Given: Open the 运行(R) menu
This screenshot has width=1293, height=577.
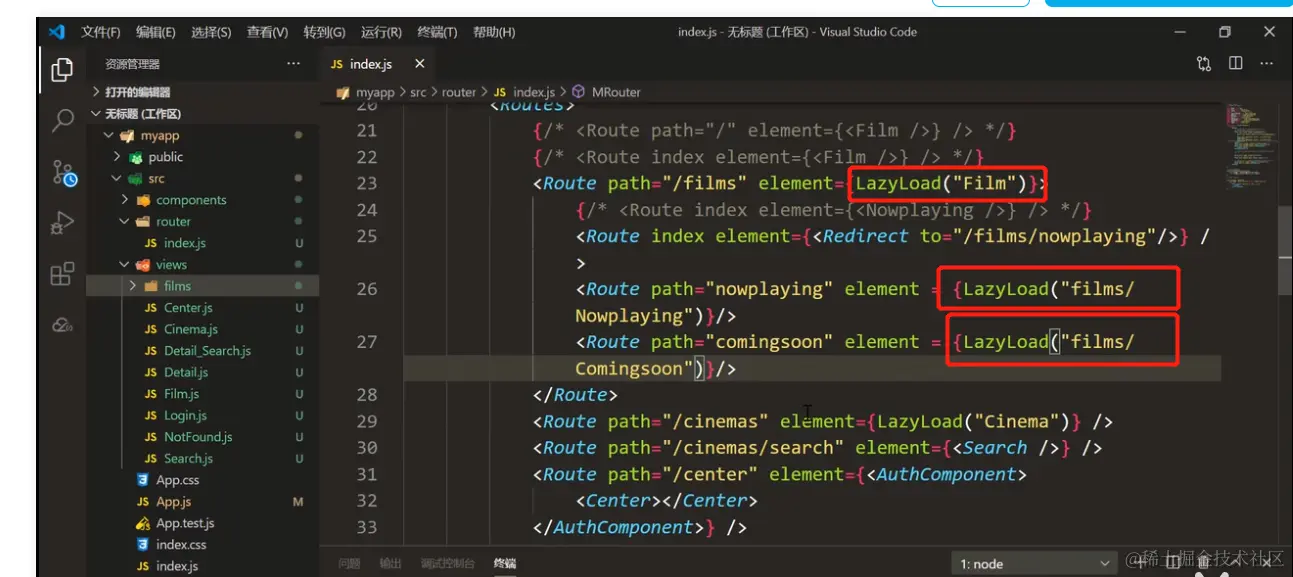Looking at the screenshot, I should (381, 32).
